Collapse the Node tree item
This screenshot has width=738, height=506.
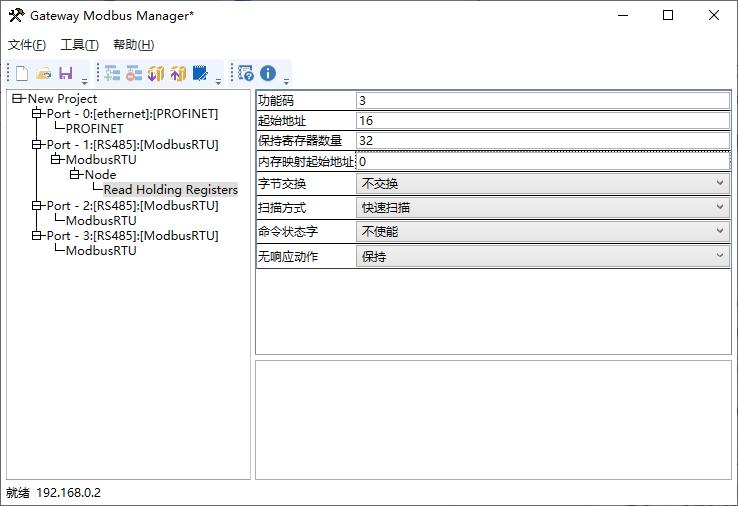click(74, 175)
